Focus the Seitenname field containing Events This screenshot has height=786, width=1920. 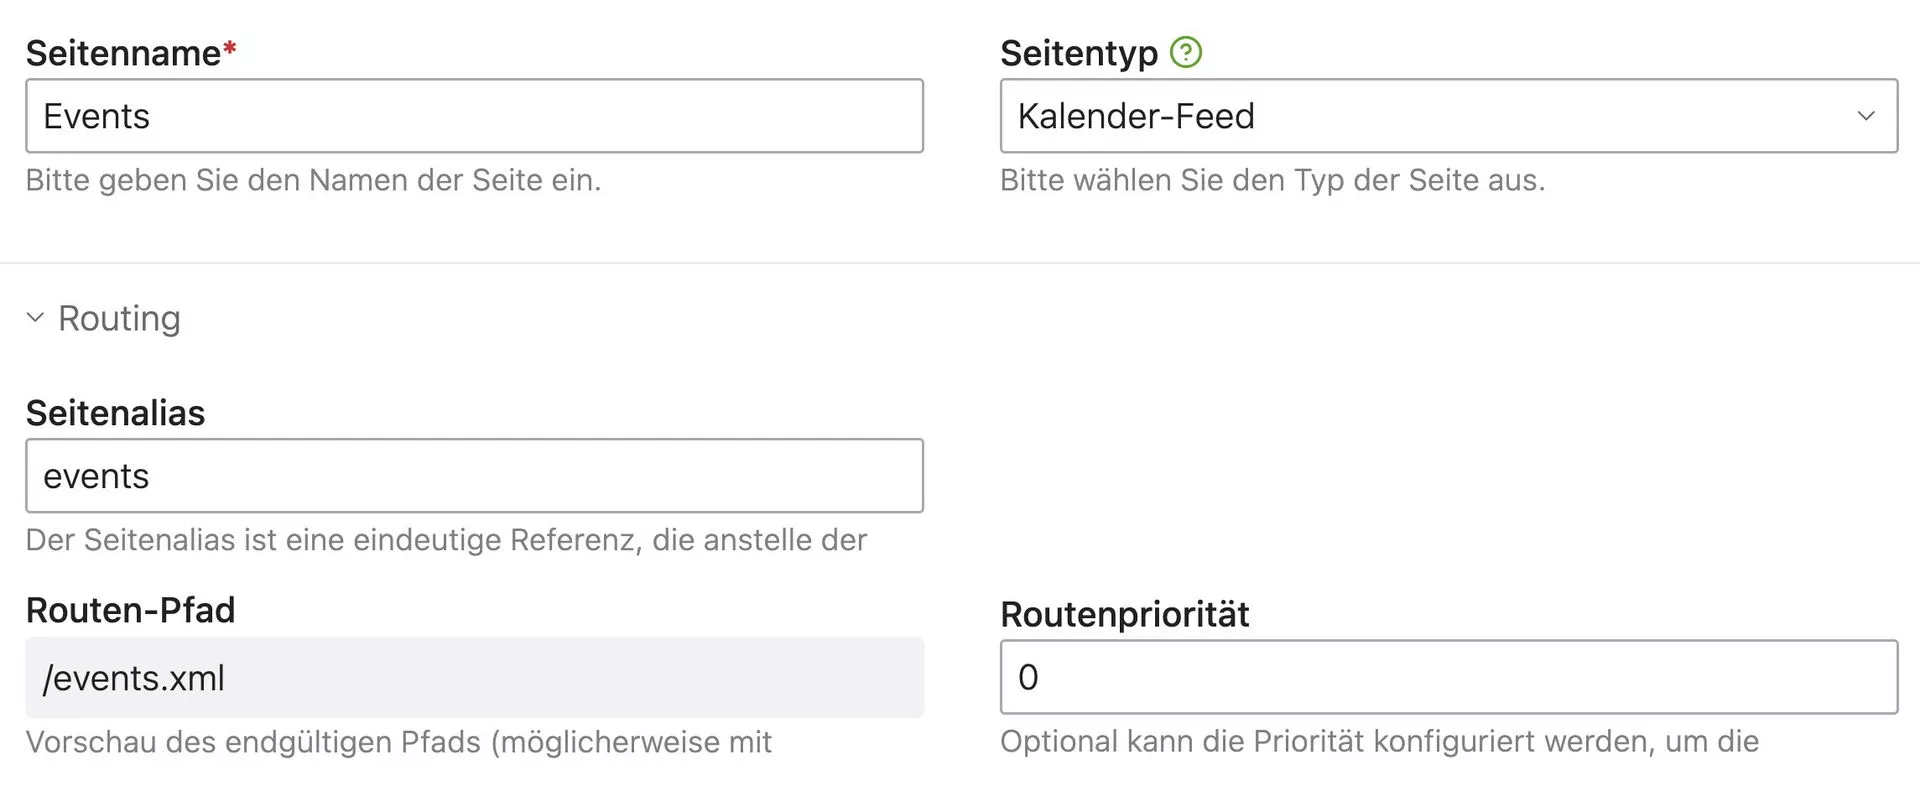(x=474, y=116)
